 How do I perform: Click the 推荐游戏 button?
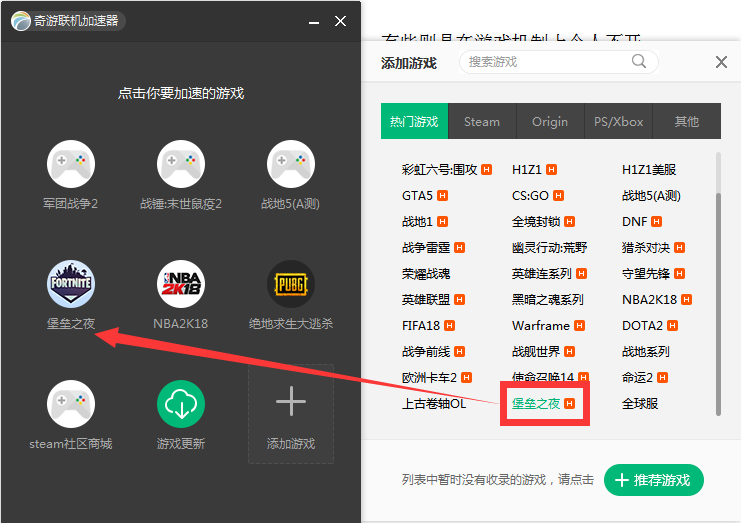click(654, 480)
